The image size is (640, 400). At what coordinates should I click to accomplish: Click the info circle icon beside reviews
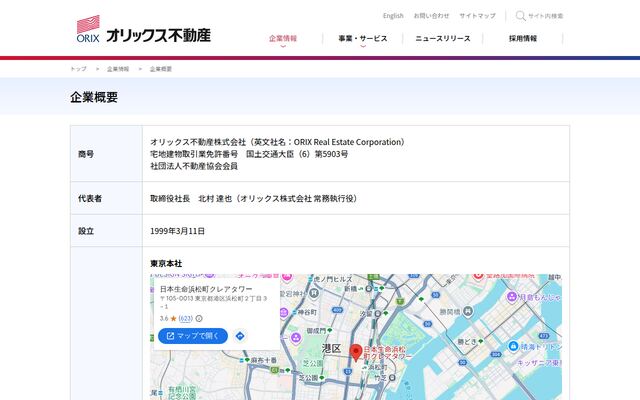(x=199, y=318)
